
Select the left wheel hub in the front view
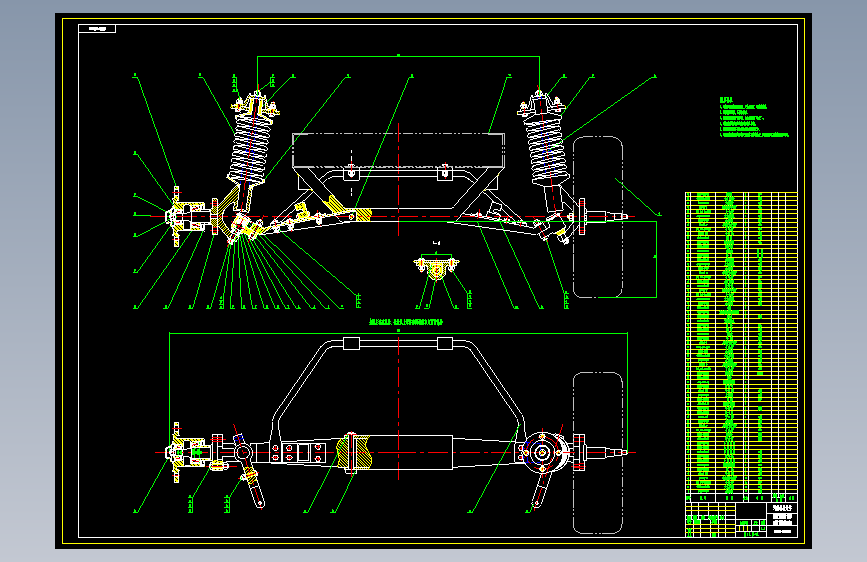coord(187,216)
